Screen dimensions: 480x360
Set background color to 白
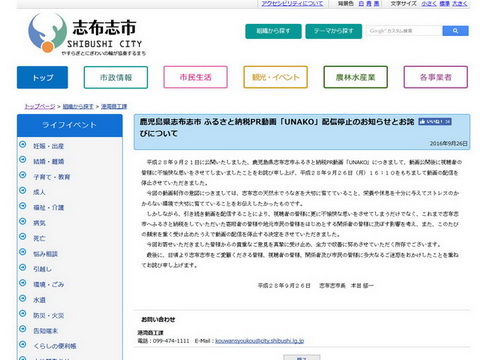coord(361,3)
